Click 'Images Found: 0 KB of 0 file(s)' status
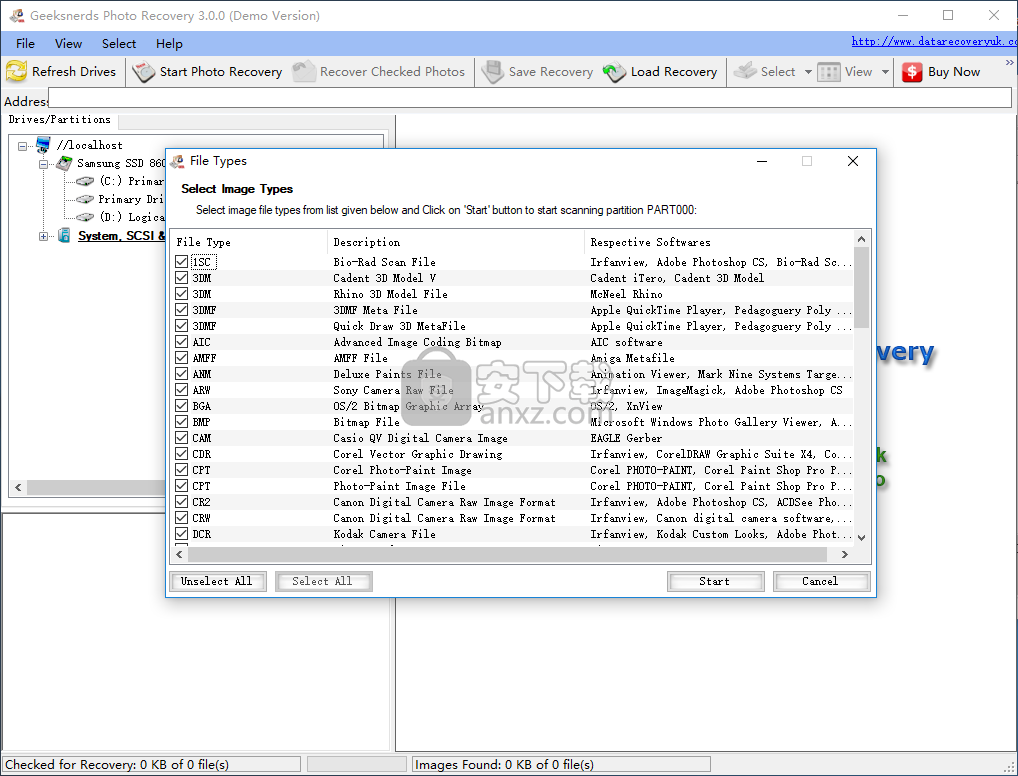Screen dimensions: 1018x776 504,764
